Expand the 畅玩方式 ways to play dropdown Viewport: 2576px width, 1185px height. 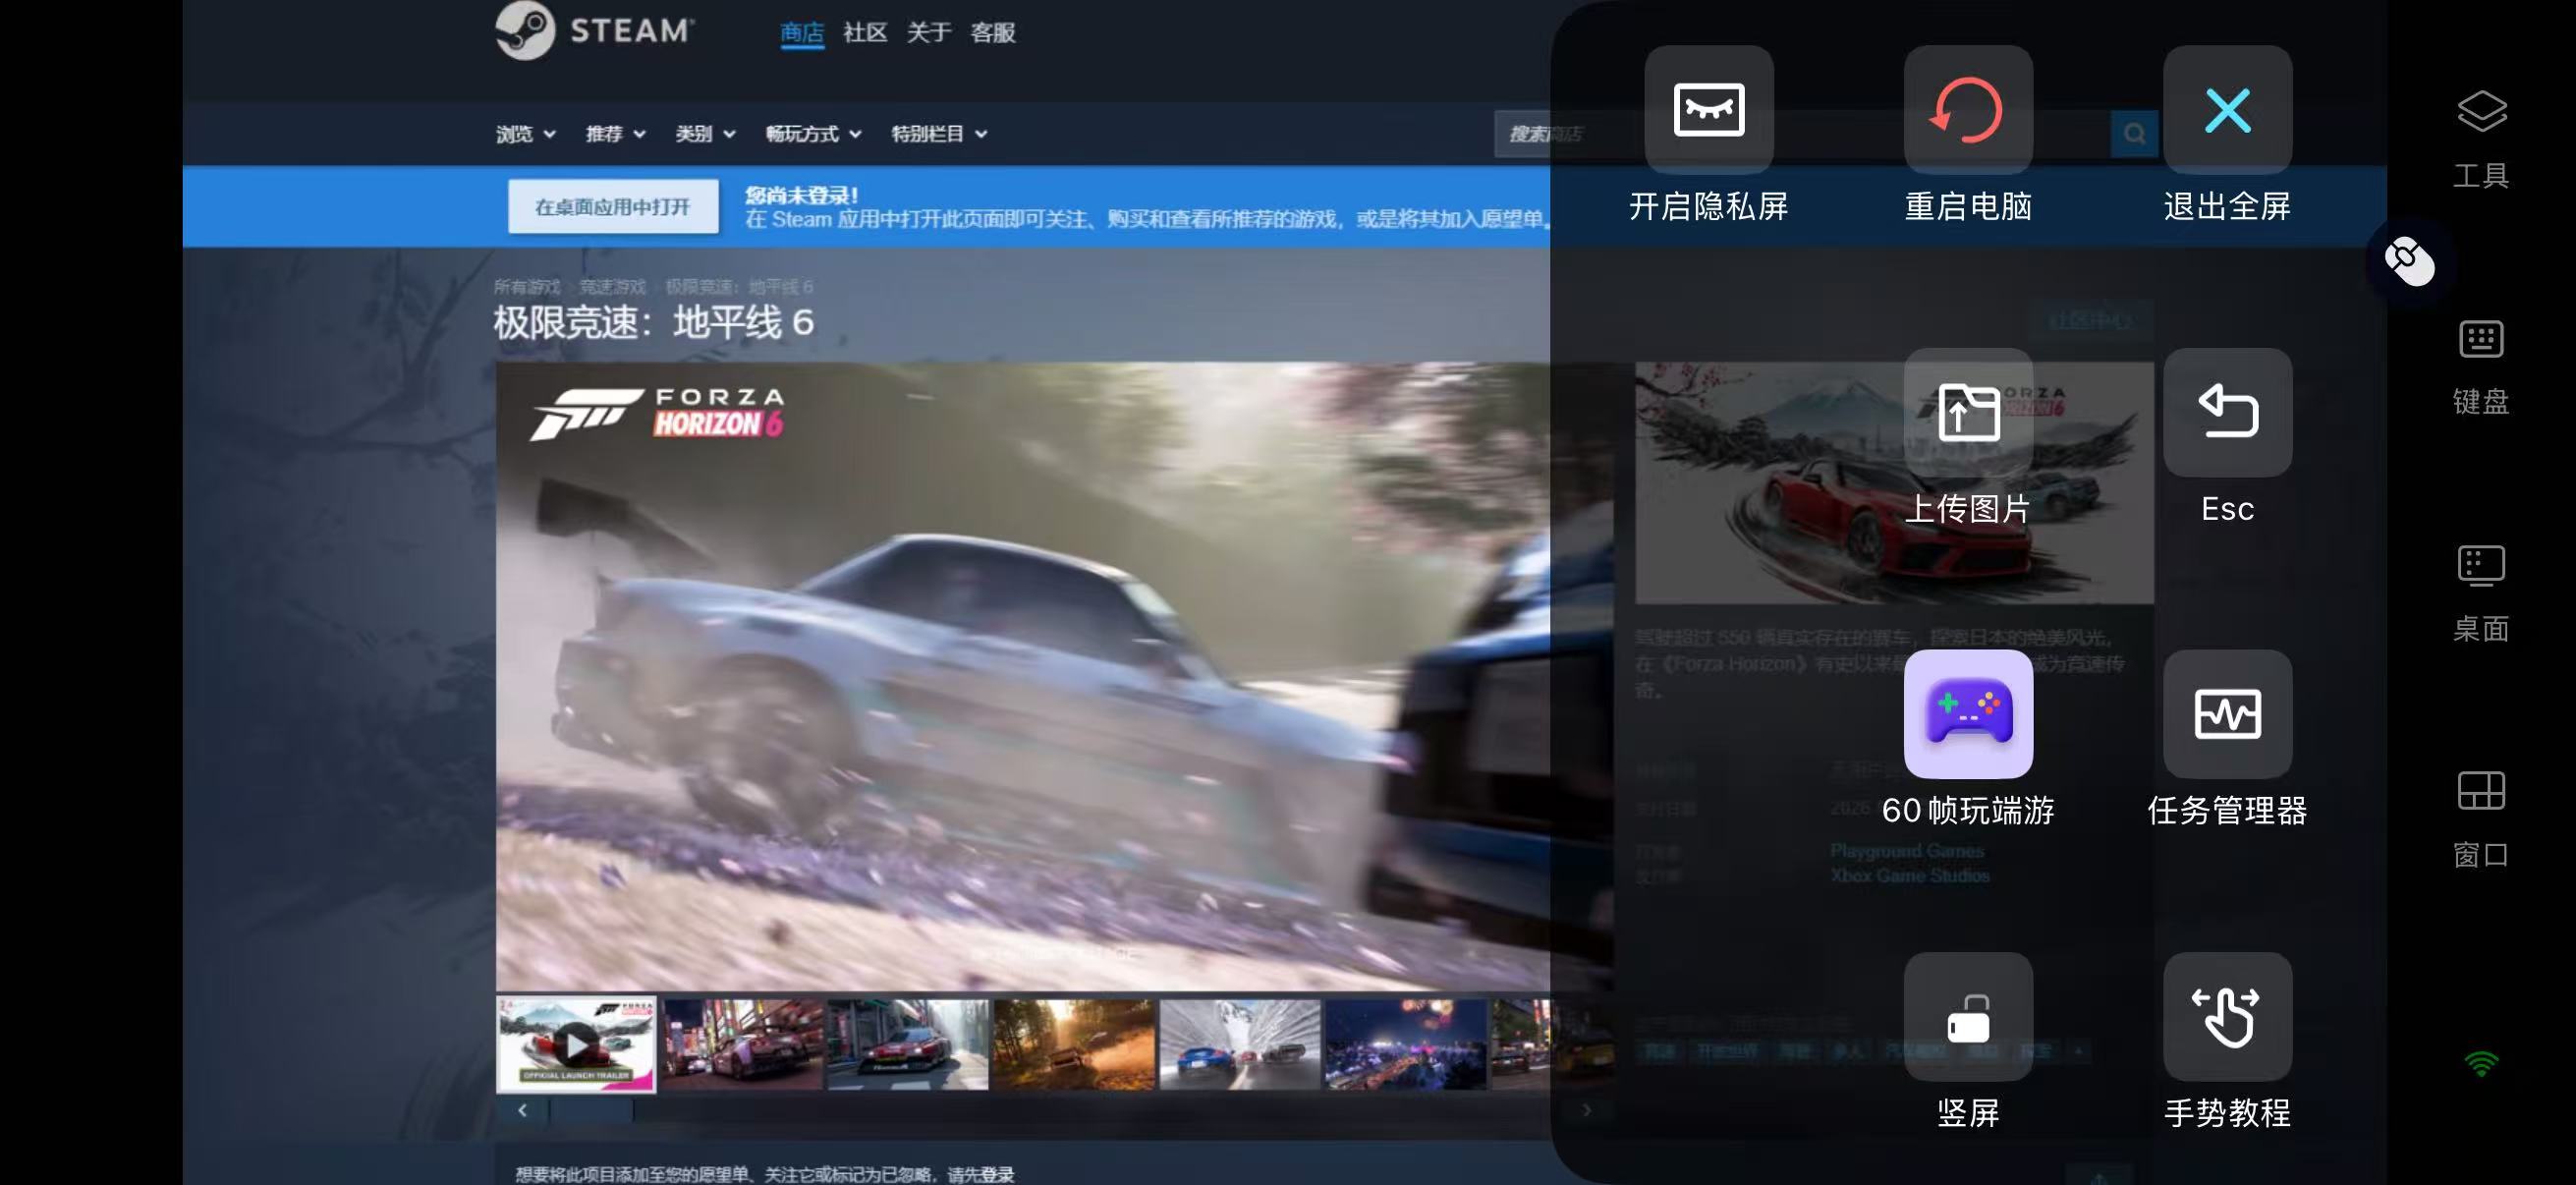point(813,134)
